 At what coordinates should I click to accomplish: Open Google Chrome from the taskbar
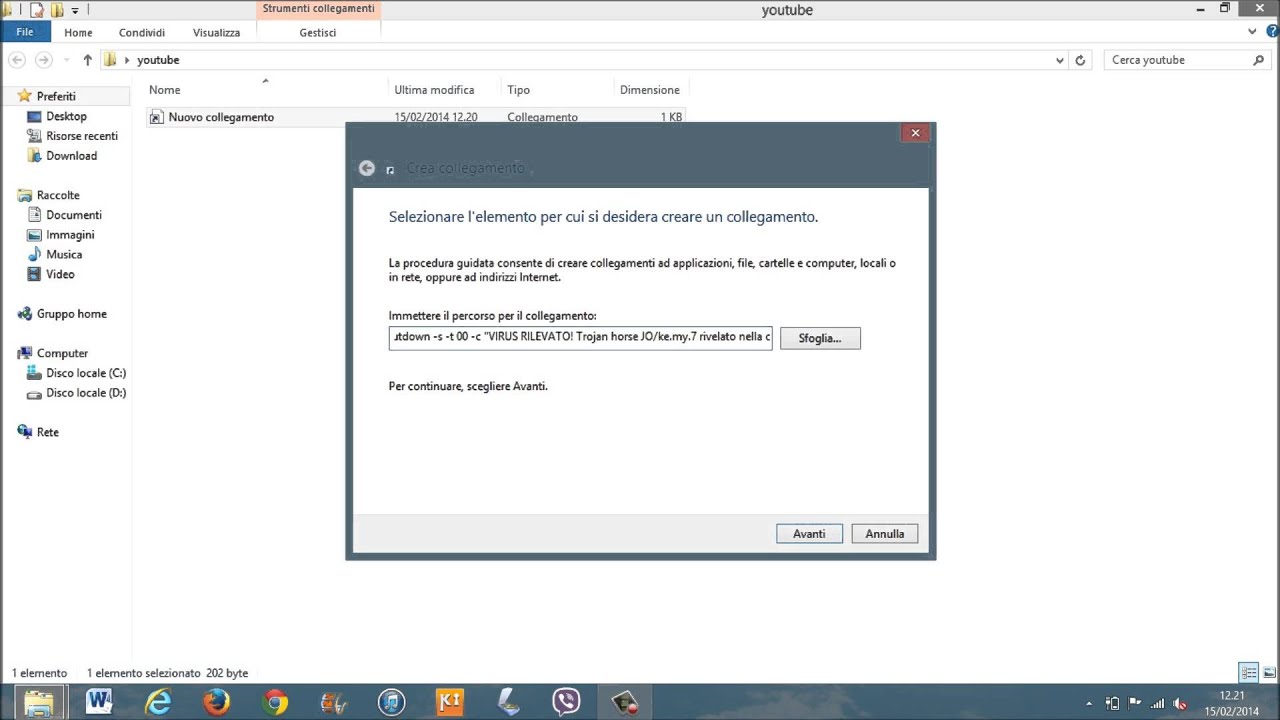tap(275, 702)
